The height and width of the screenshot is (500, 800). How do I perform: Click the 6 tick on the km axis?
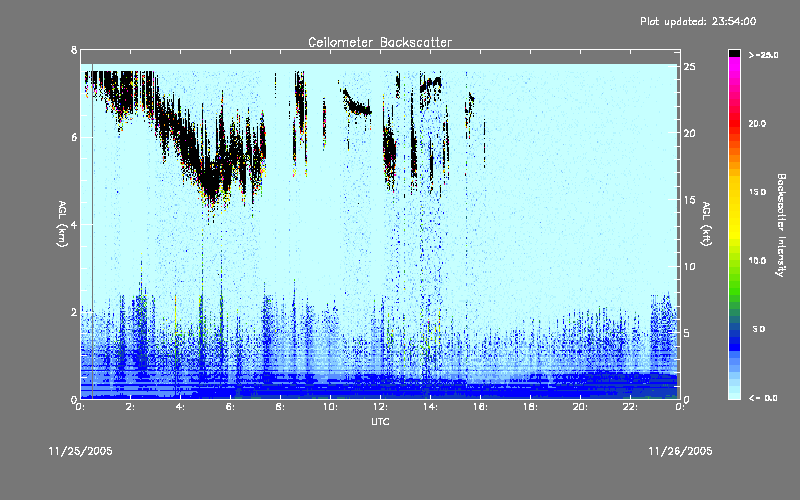(x=74, y=137)
